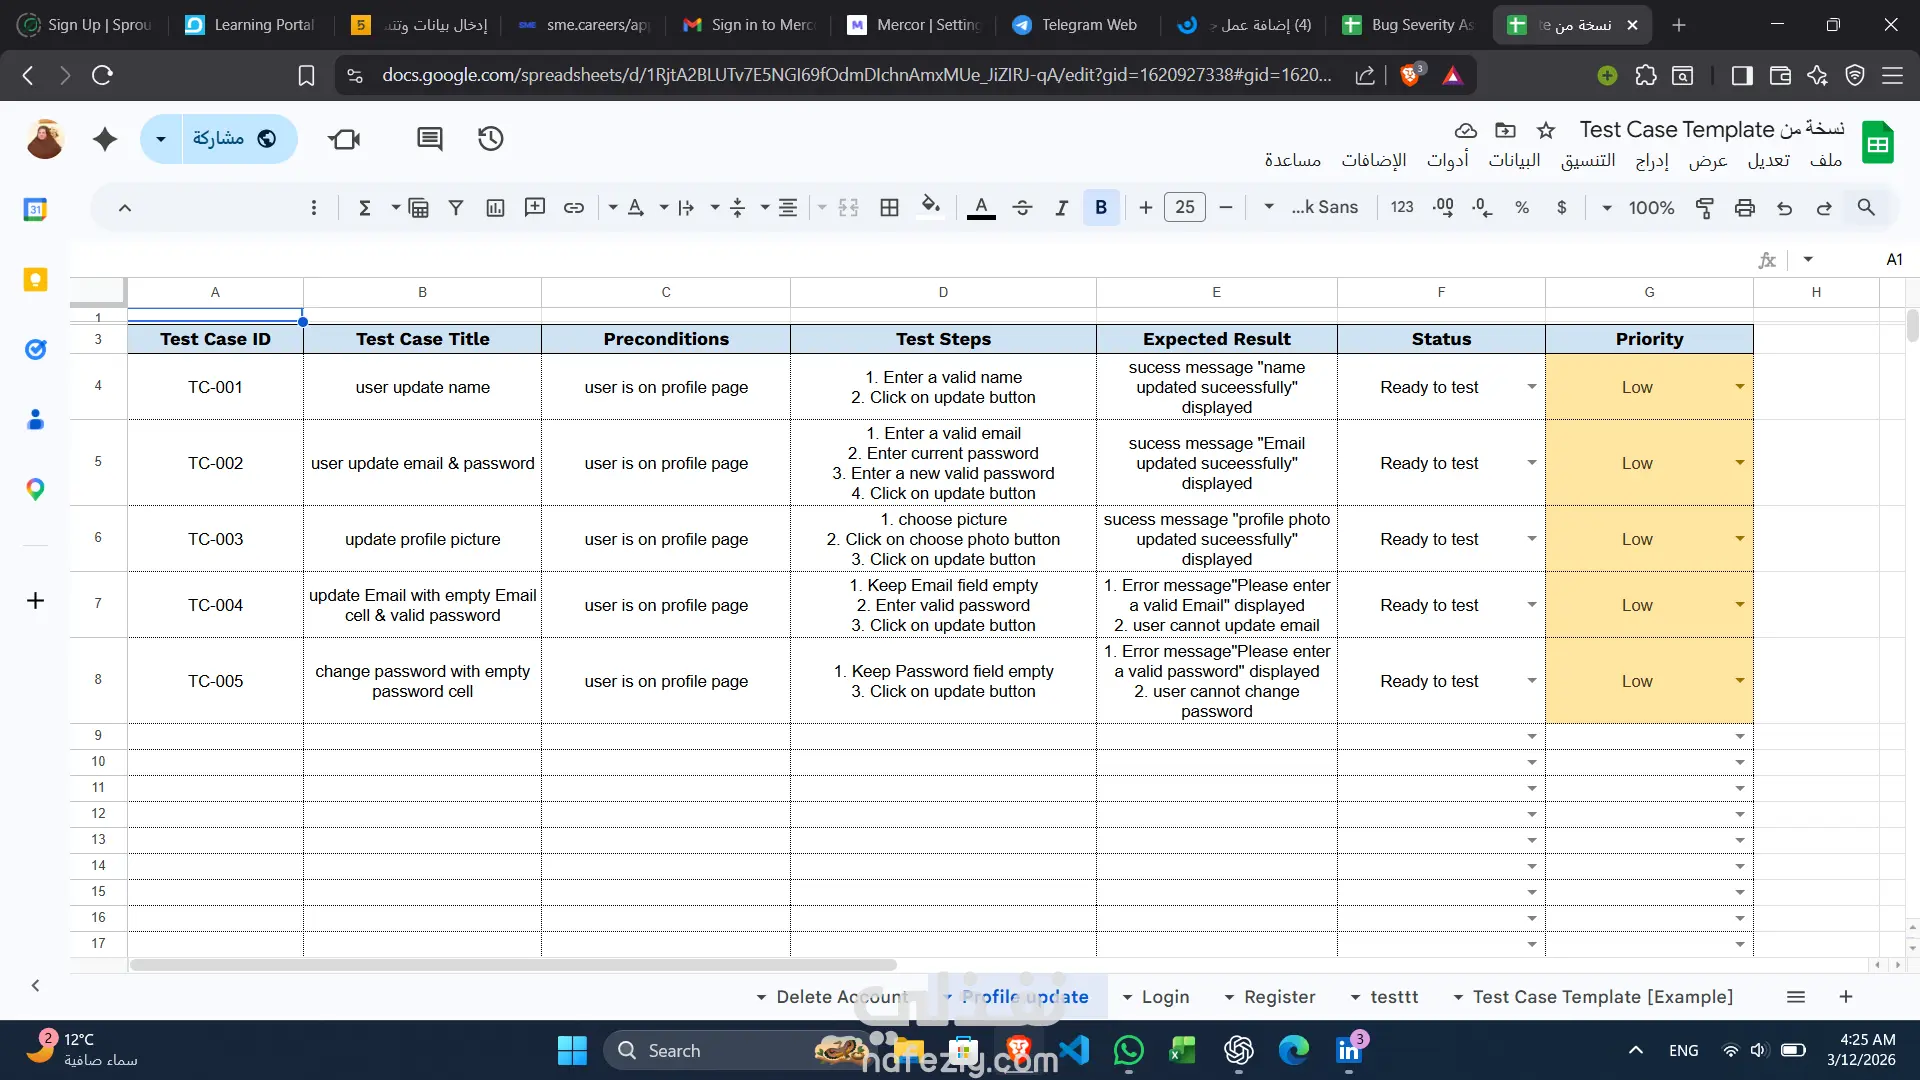Toggle strikethrough formatting button
1920x1080 pixels.
pos(1022,207)
